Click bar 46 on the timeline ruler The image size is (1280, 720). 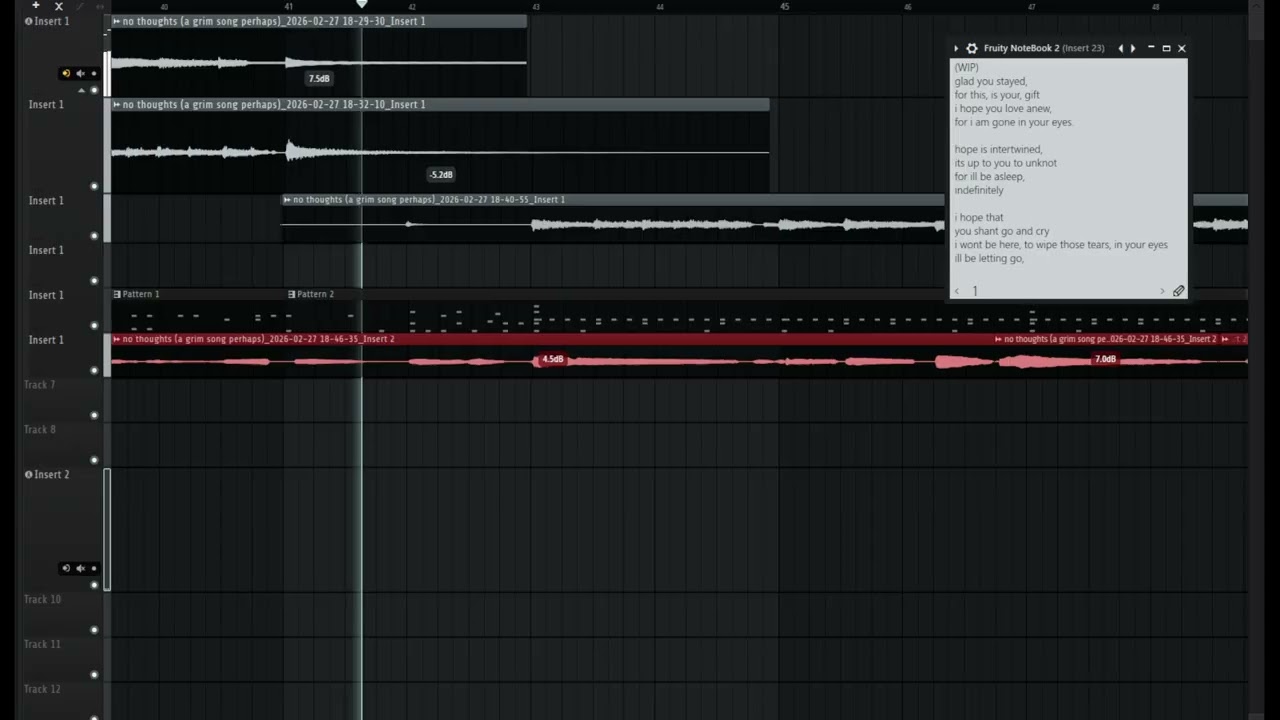(908, 7)
